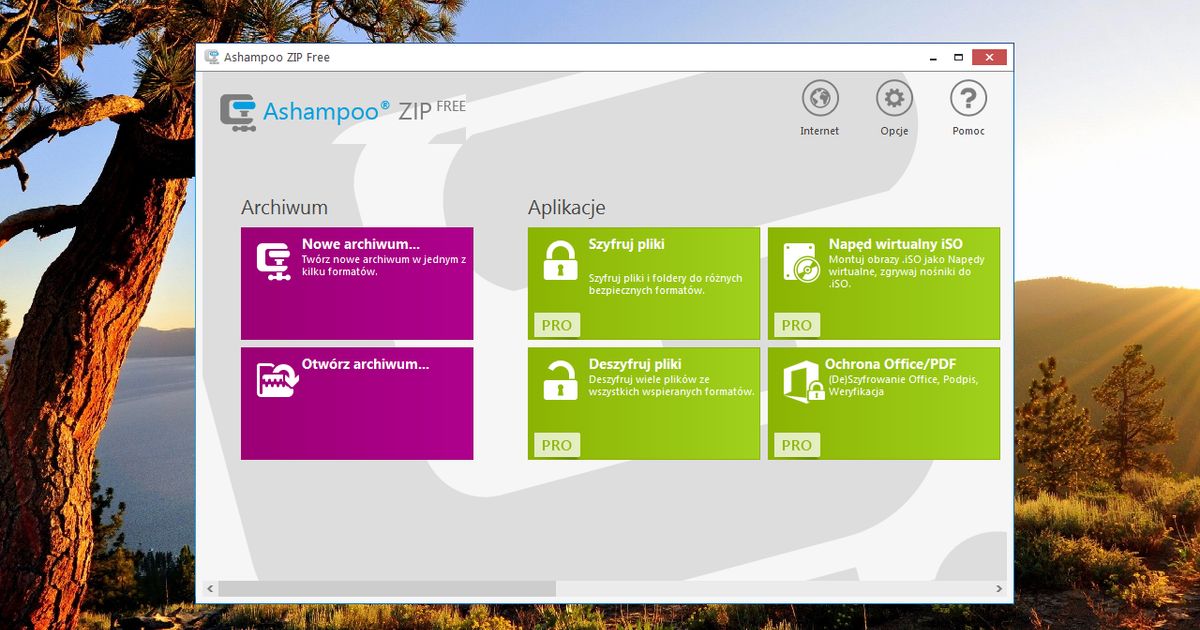The image size is (1200, 630).
Task: Click the Ashampoo ZIP logo icon
Action: pyautogui.click(x=238, y=112)
